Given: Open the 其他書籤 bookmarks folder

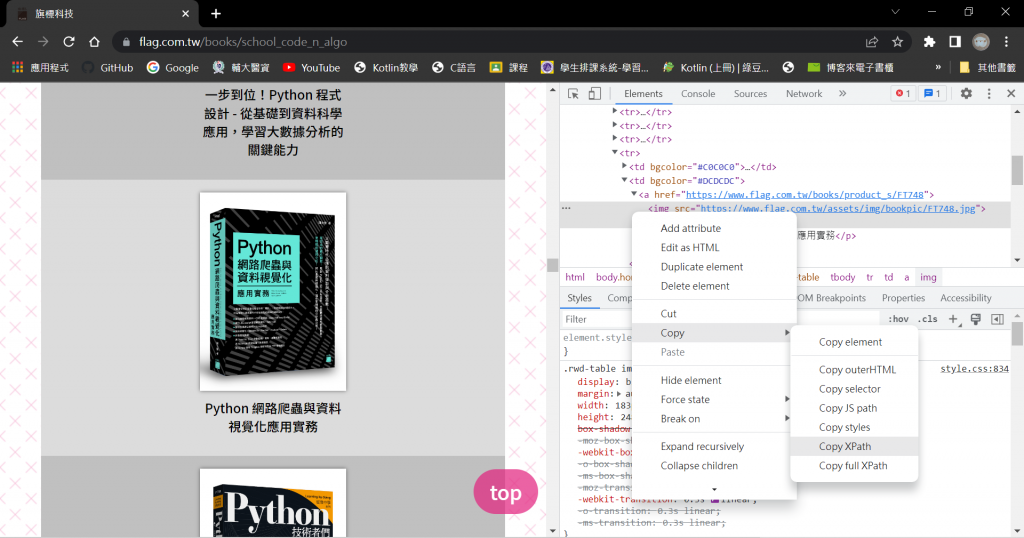Looking at the screenshot, I should click(987, 67).
